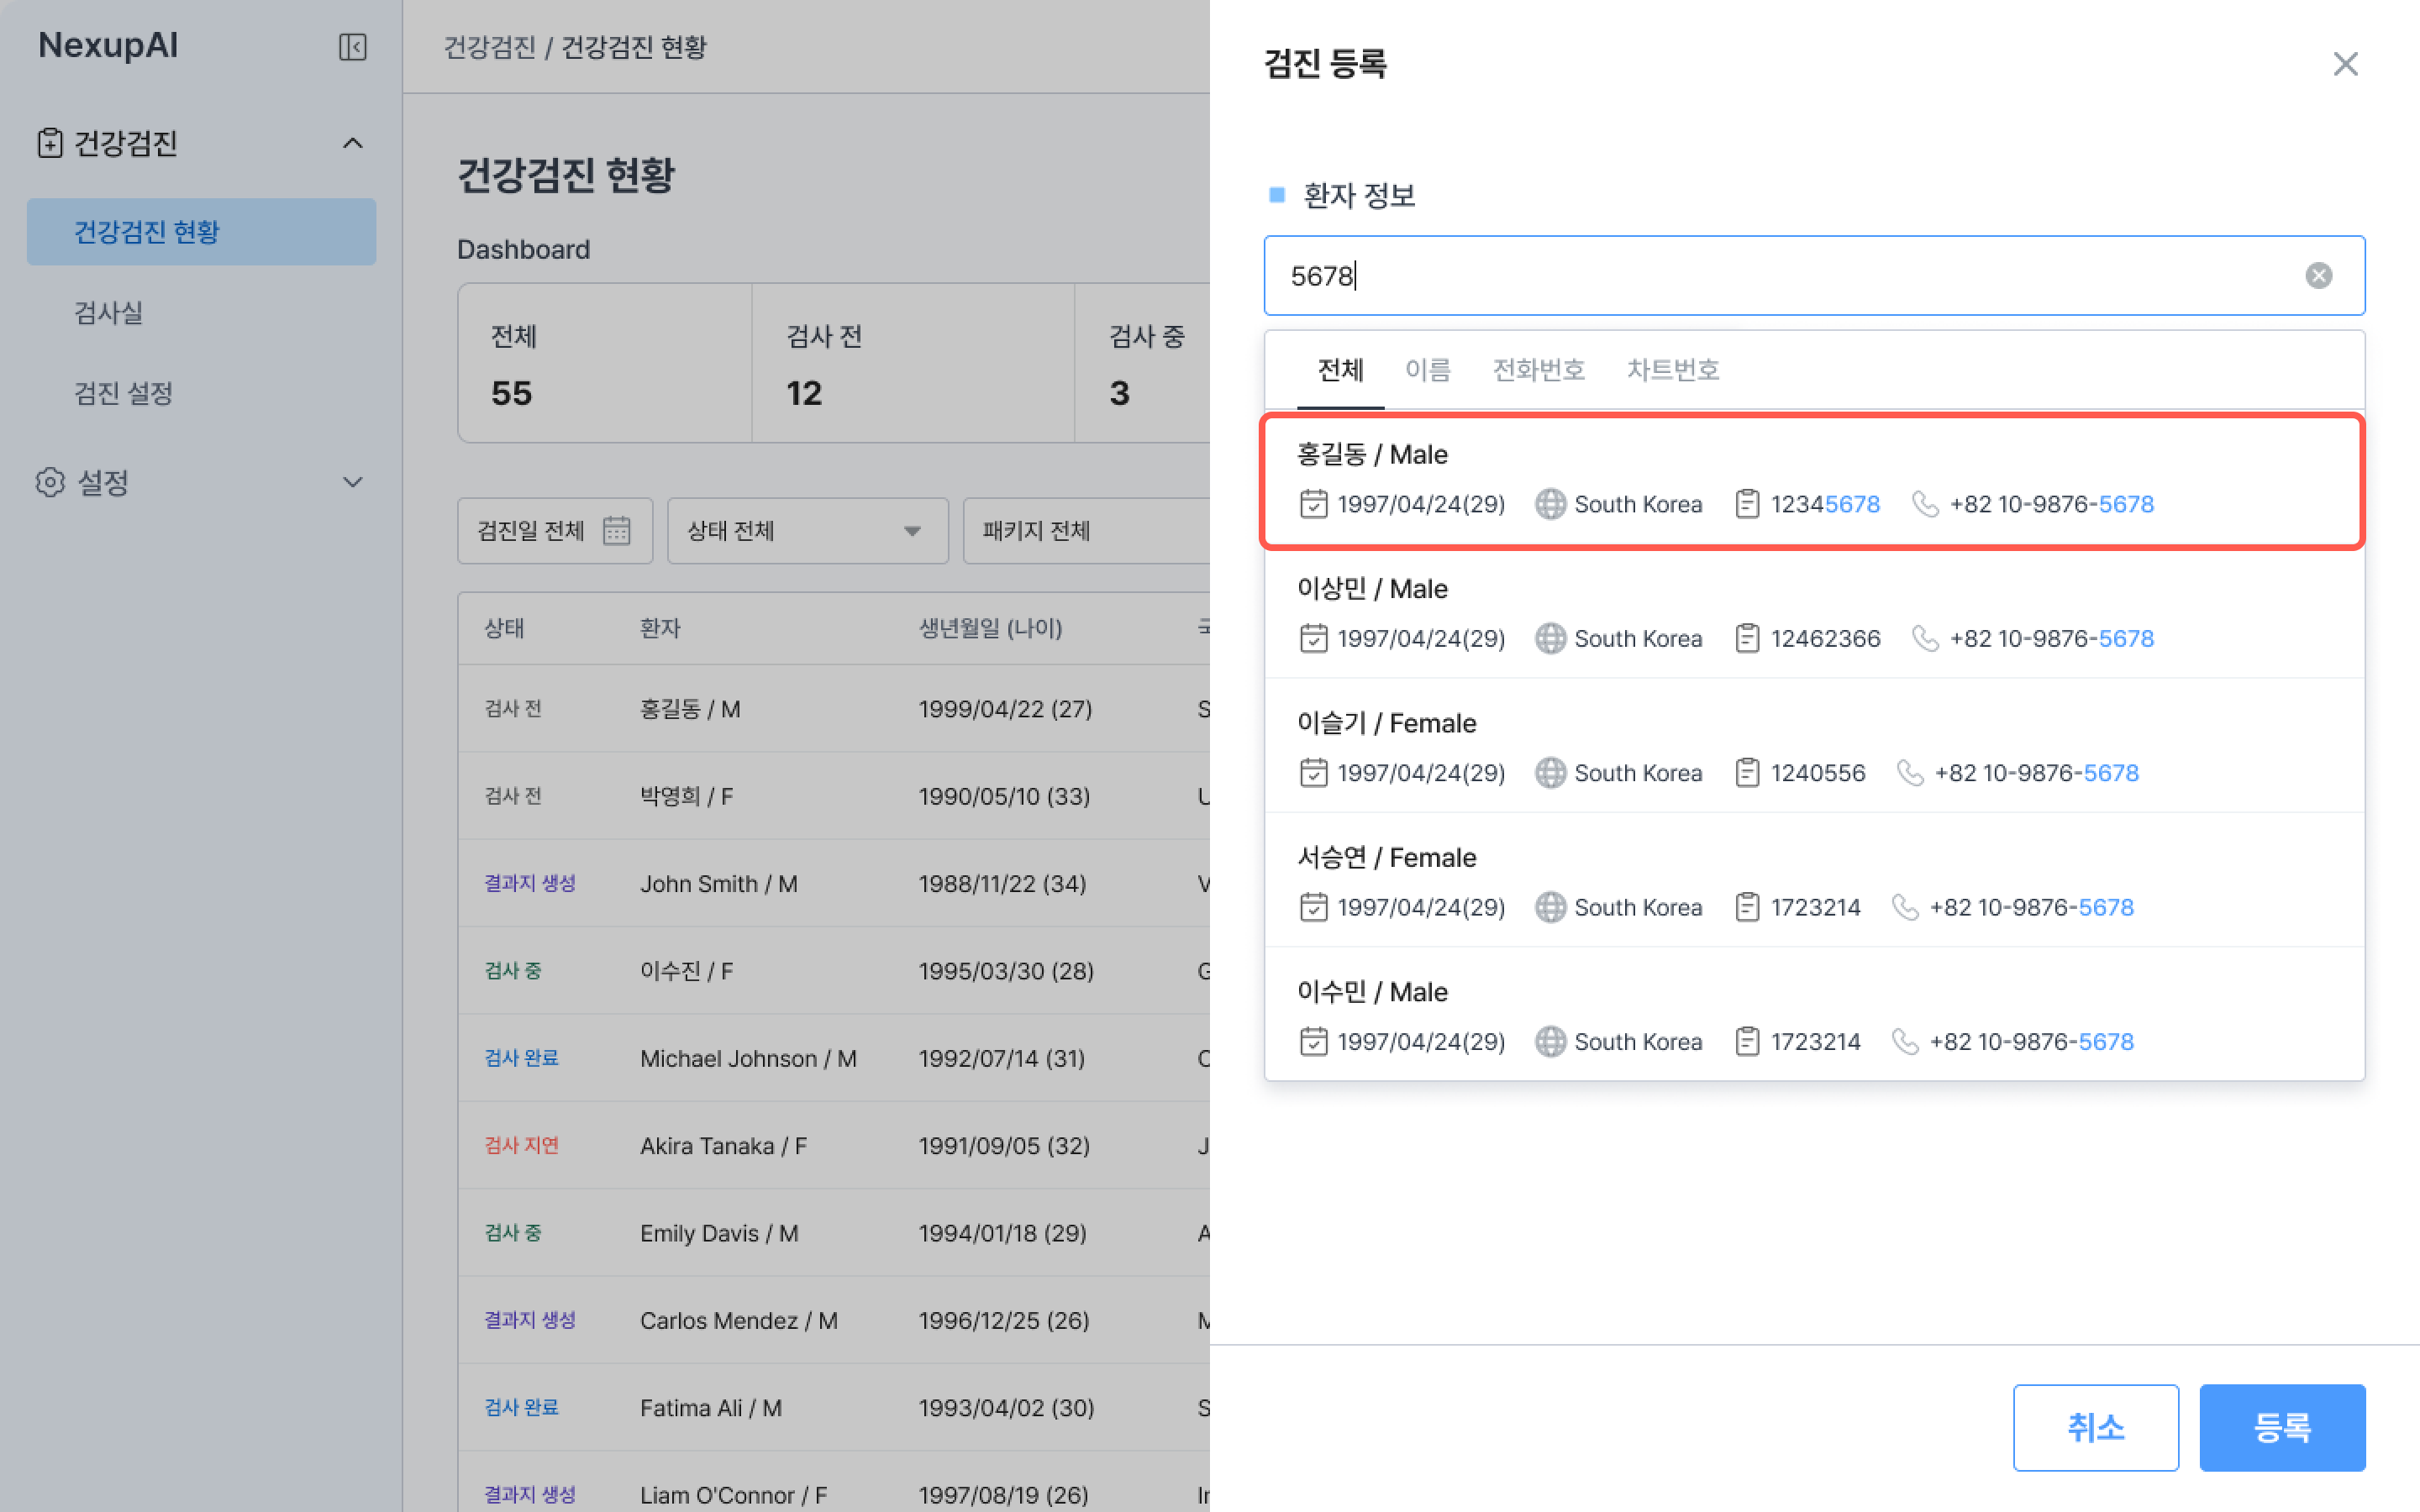Click the 건강검진 clipboard icon in sidebar
The width and height of the screenshot is (2420, 1512).
click(49, 143)
